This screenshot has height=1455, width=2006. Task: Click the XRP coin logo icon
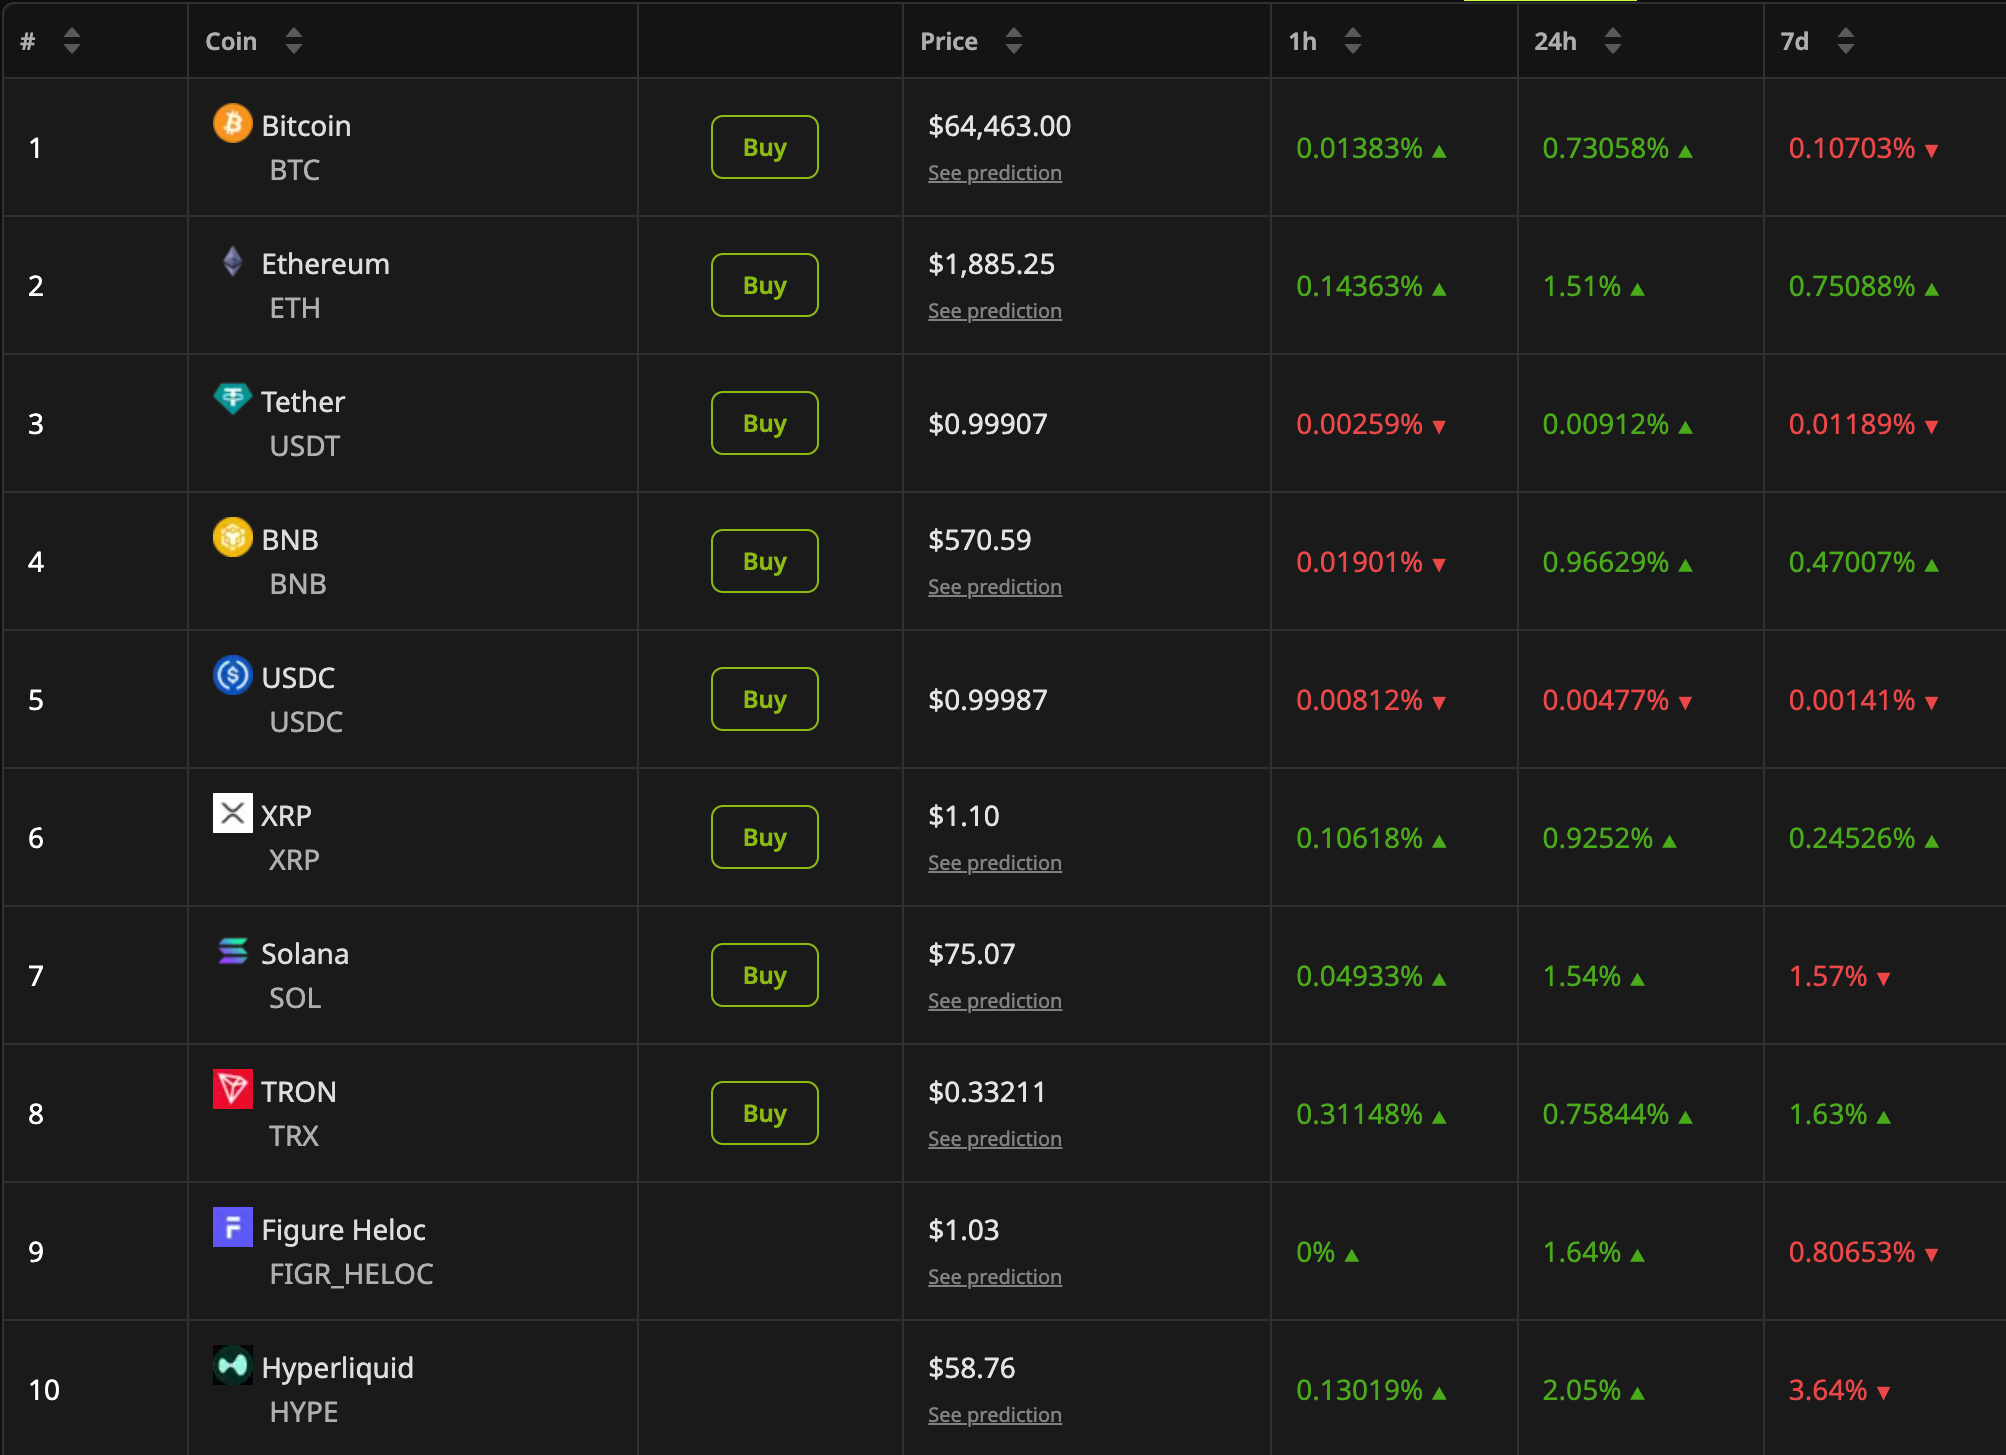tap(232, 813)
